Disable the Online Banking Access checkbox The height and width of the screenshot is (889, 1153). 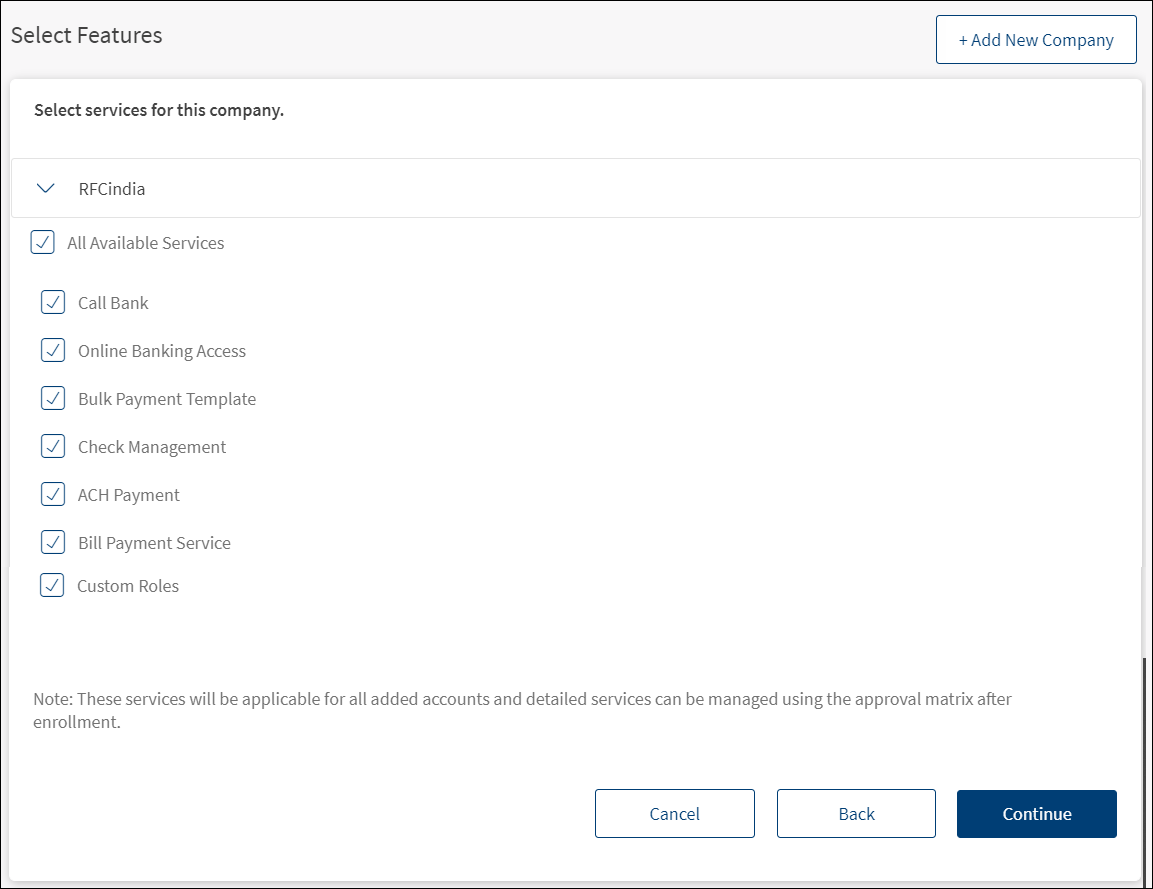[53, 350]
